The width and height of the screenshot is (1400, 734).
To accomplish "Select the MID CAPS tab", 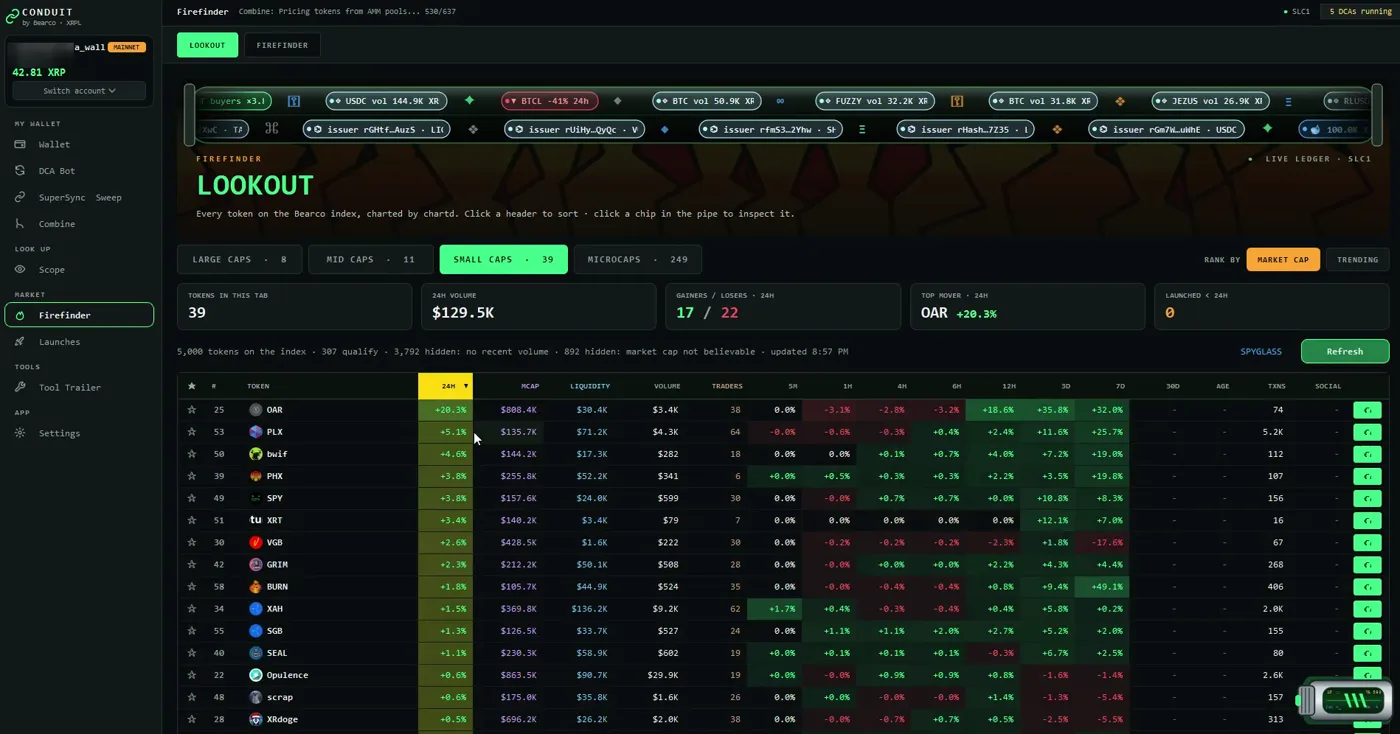I will 371,260.
